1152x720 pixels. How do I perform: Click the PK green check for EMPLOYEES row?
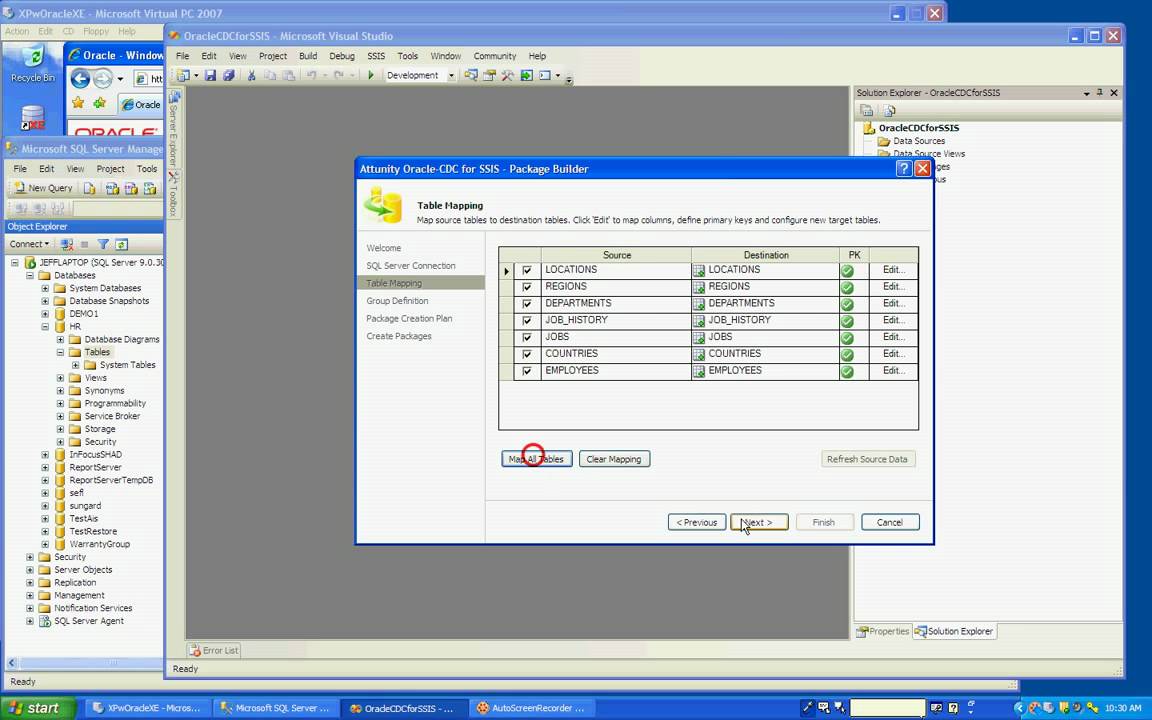coord(847,372)
